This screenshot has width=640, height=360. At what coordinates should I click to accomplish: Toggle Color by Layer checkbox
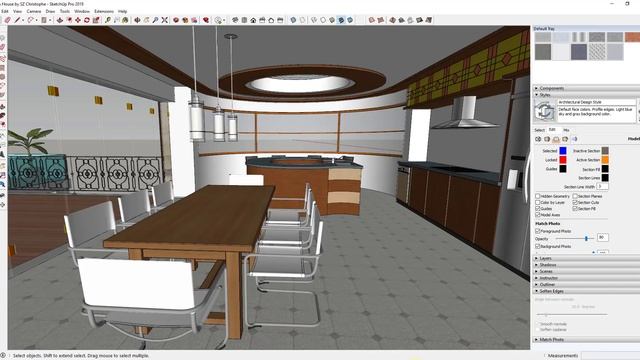point(538,202)
